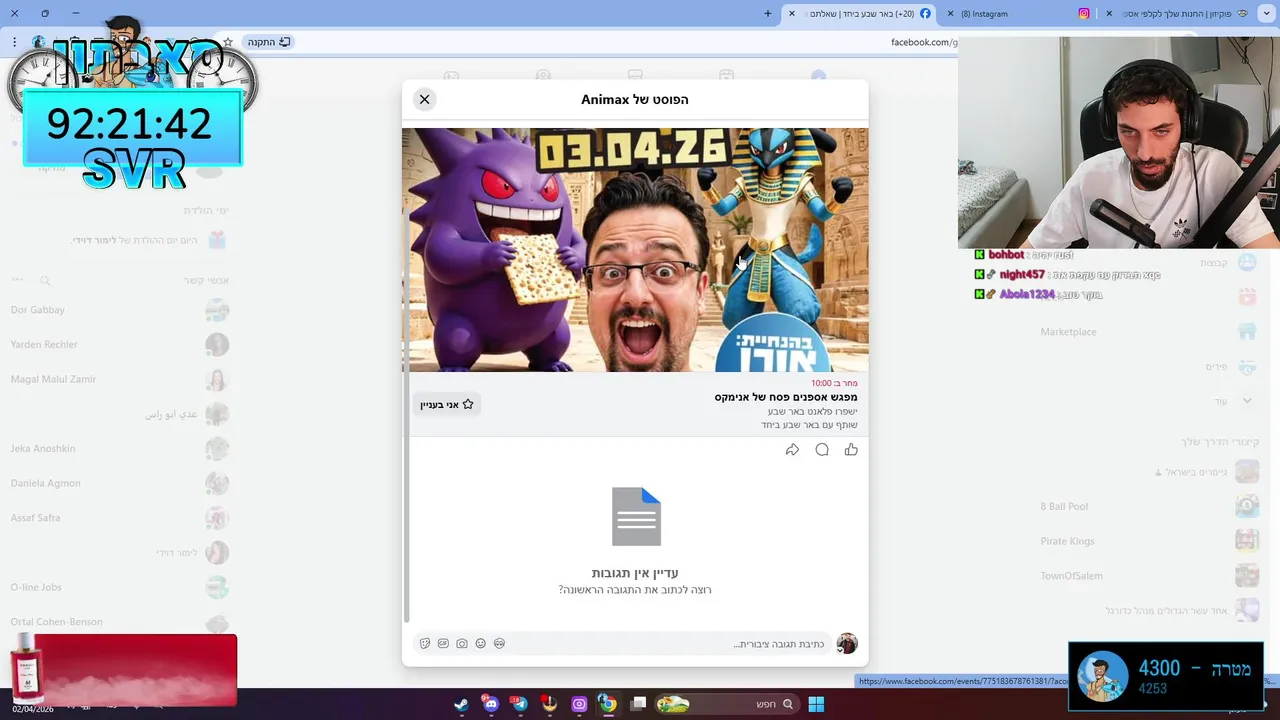Open Dor Gabbay contact chat
The width and height of the screenshot is (1280, 720).
tap(118, 310)
